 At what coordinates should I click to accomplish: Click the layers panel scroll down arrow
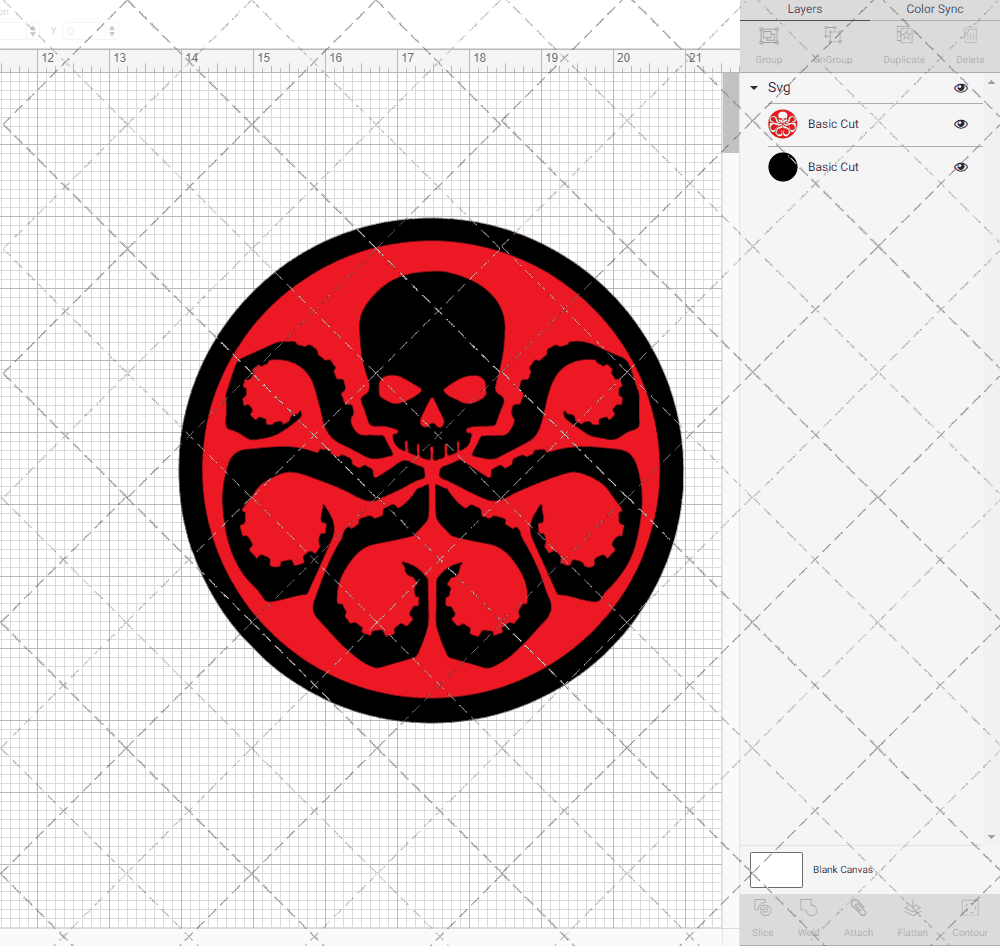click(990, 837)
